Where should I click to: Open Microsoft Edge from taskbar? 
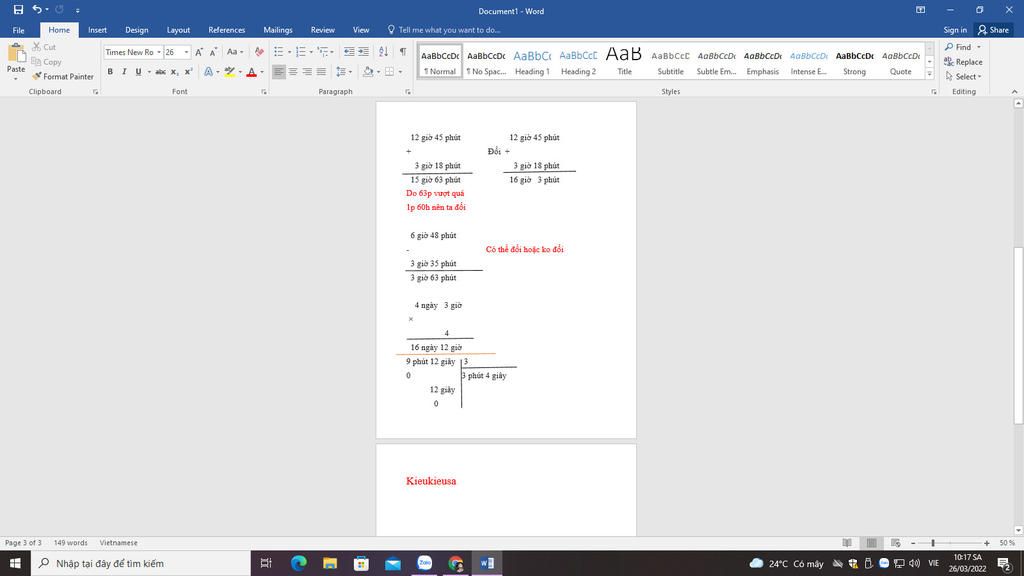(298, 563)
